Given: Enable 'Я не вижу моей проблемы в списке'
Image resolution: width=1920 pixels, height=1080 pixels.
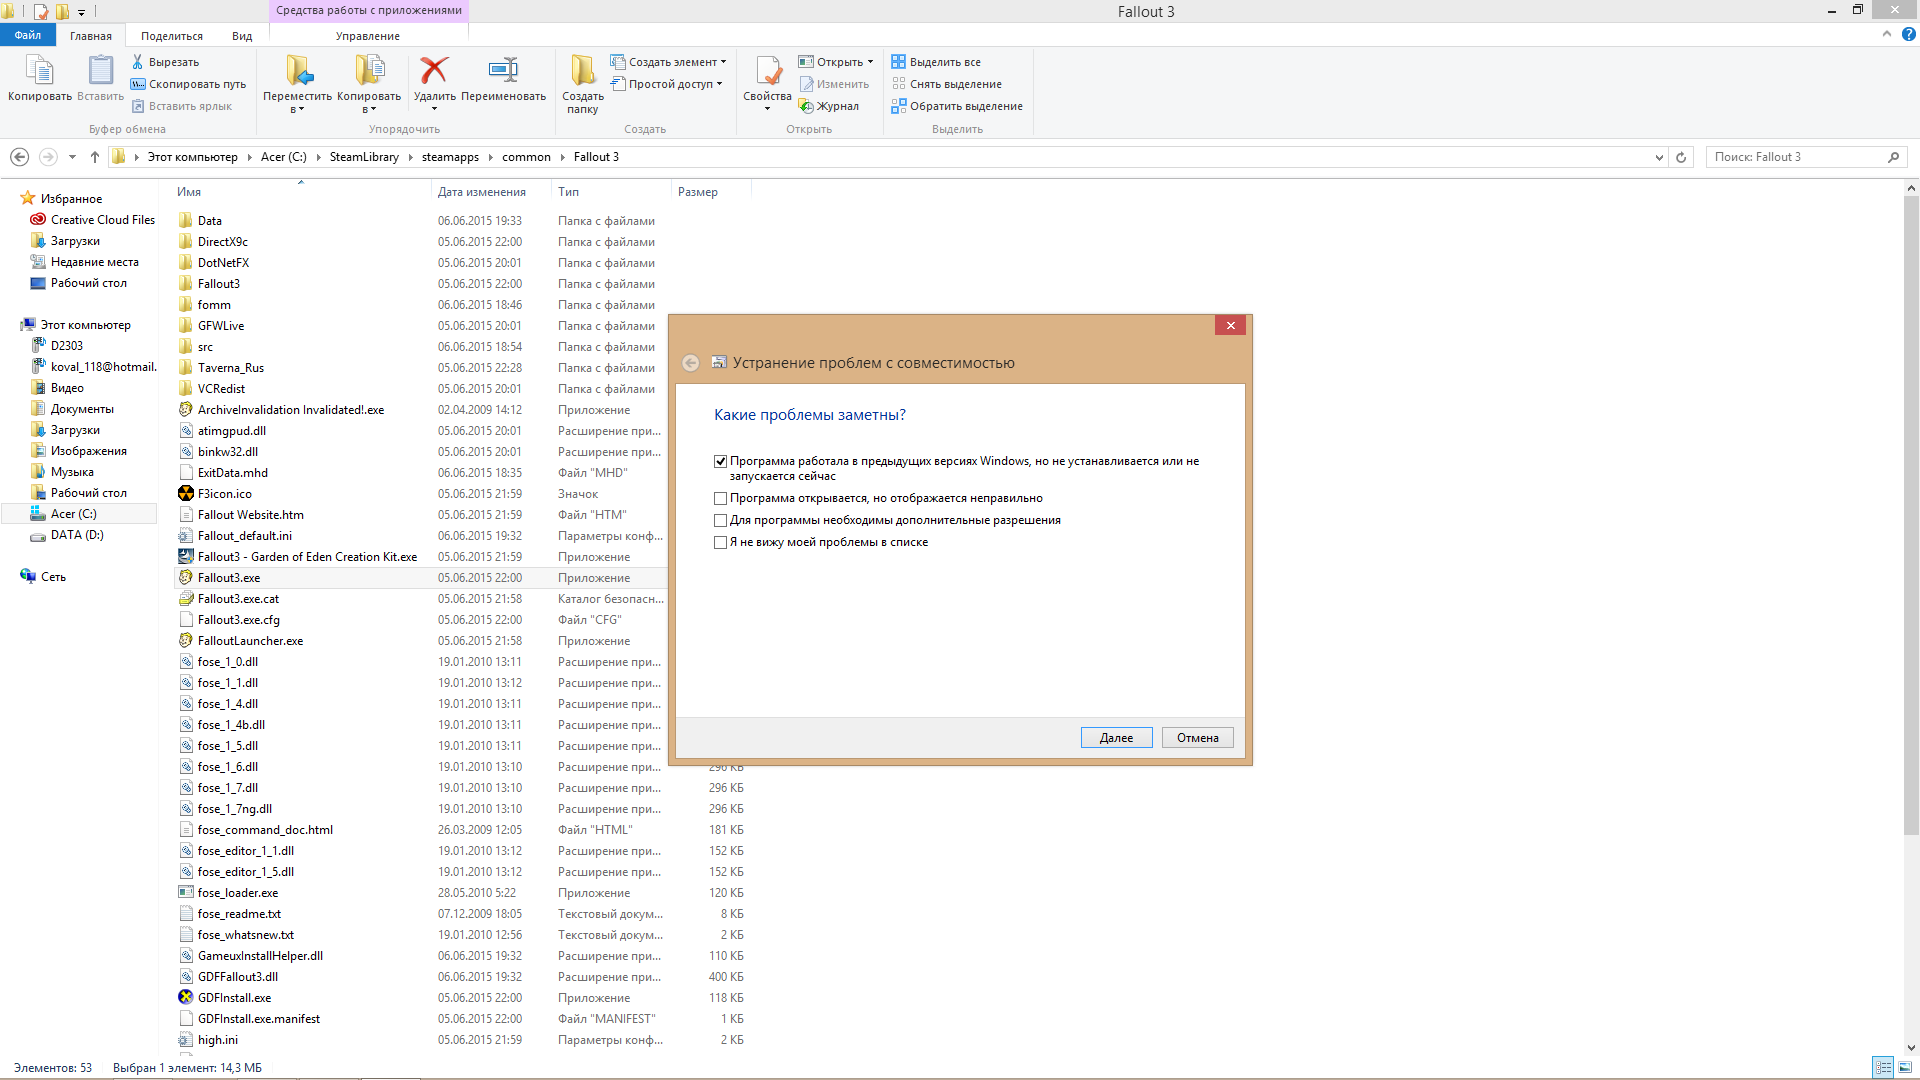Looking at the screenshot, I should tap(720, 542).
